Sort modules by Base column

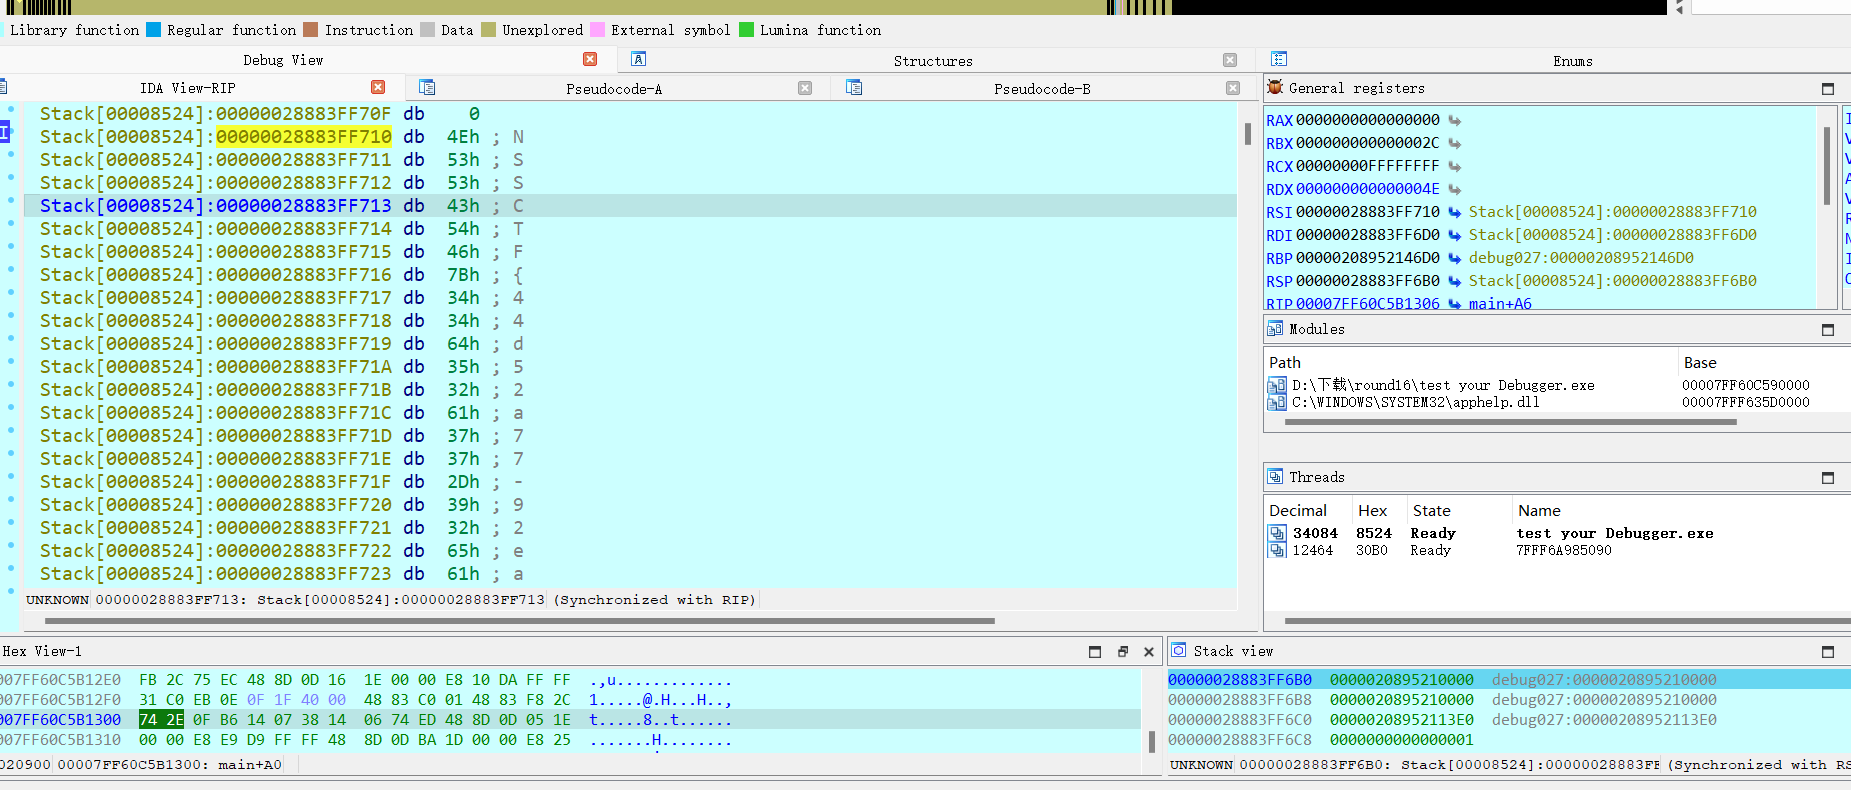point(1700,362)
